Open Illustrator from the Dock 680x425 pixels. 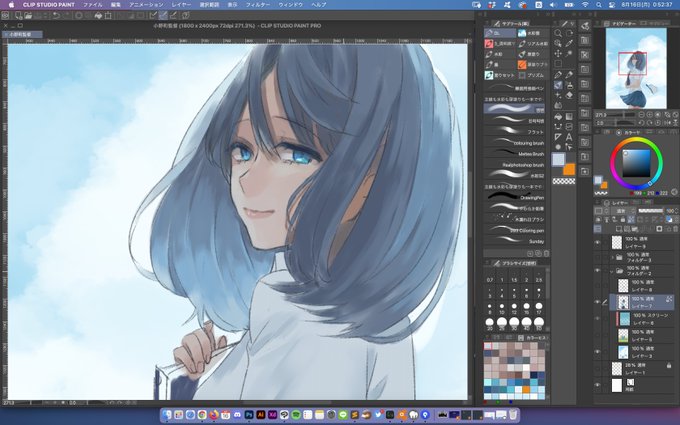261,415
